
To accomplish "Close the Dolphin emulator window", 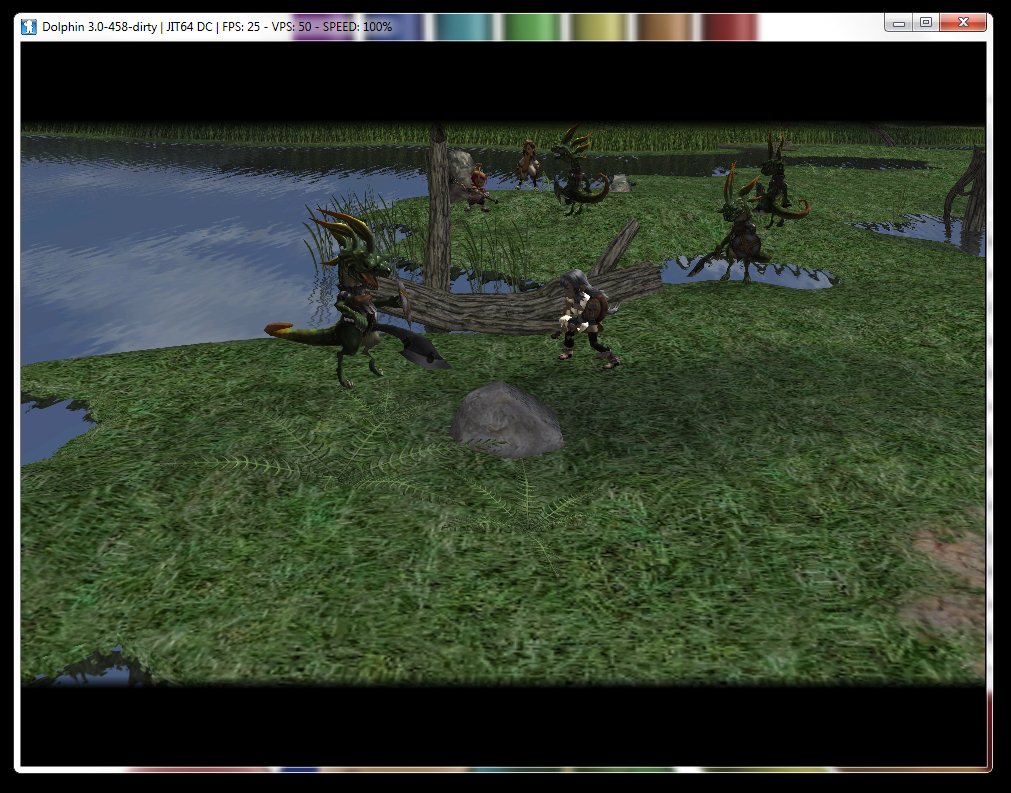I will [964, 22].
